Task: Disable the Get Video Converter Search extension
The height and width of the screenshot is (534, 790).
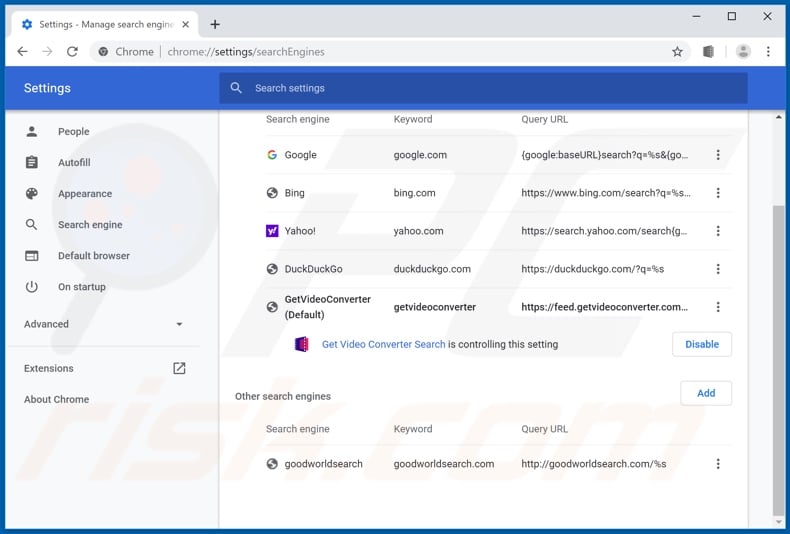Action: pos(702,344)
